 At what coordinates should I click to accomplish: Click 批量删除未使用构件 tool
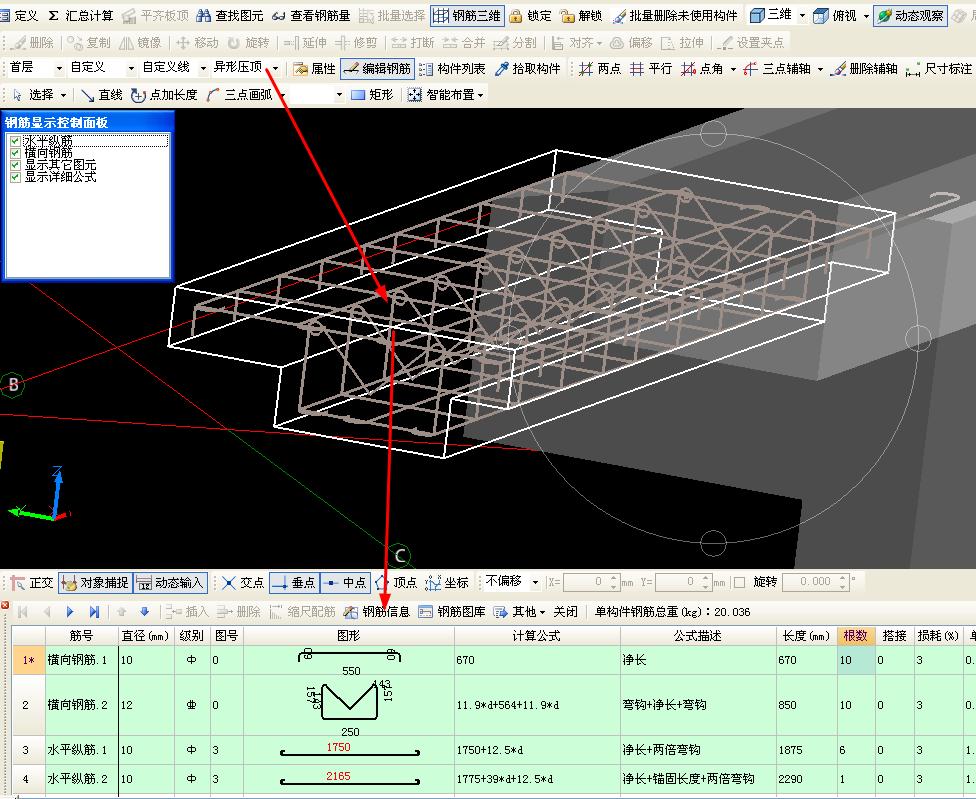675,16
